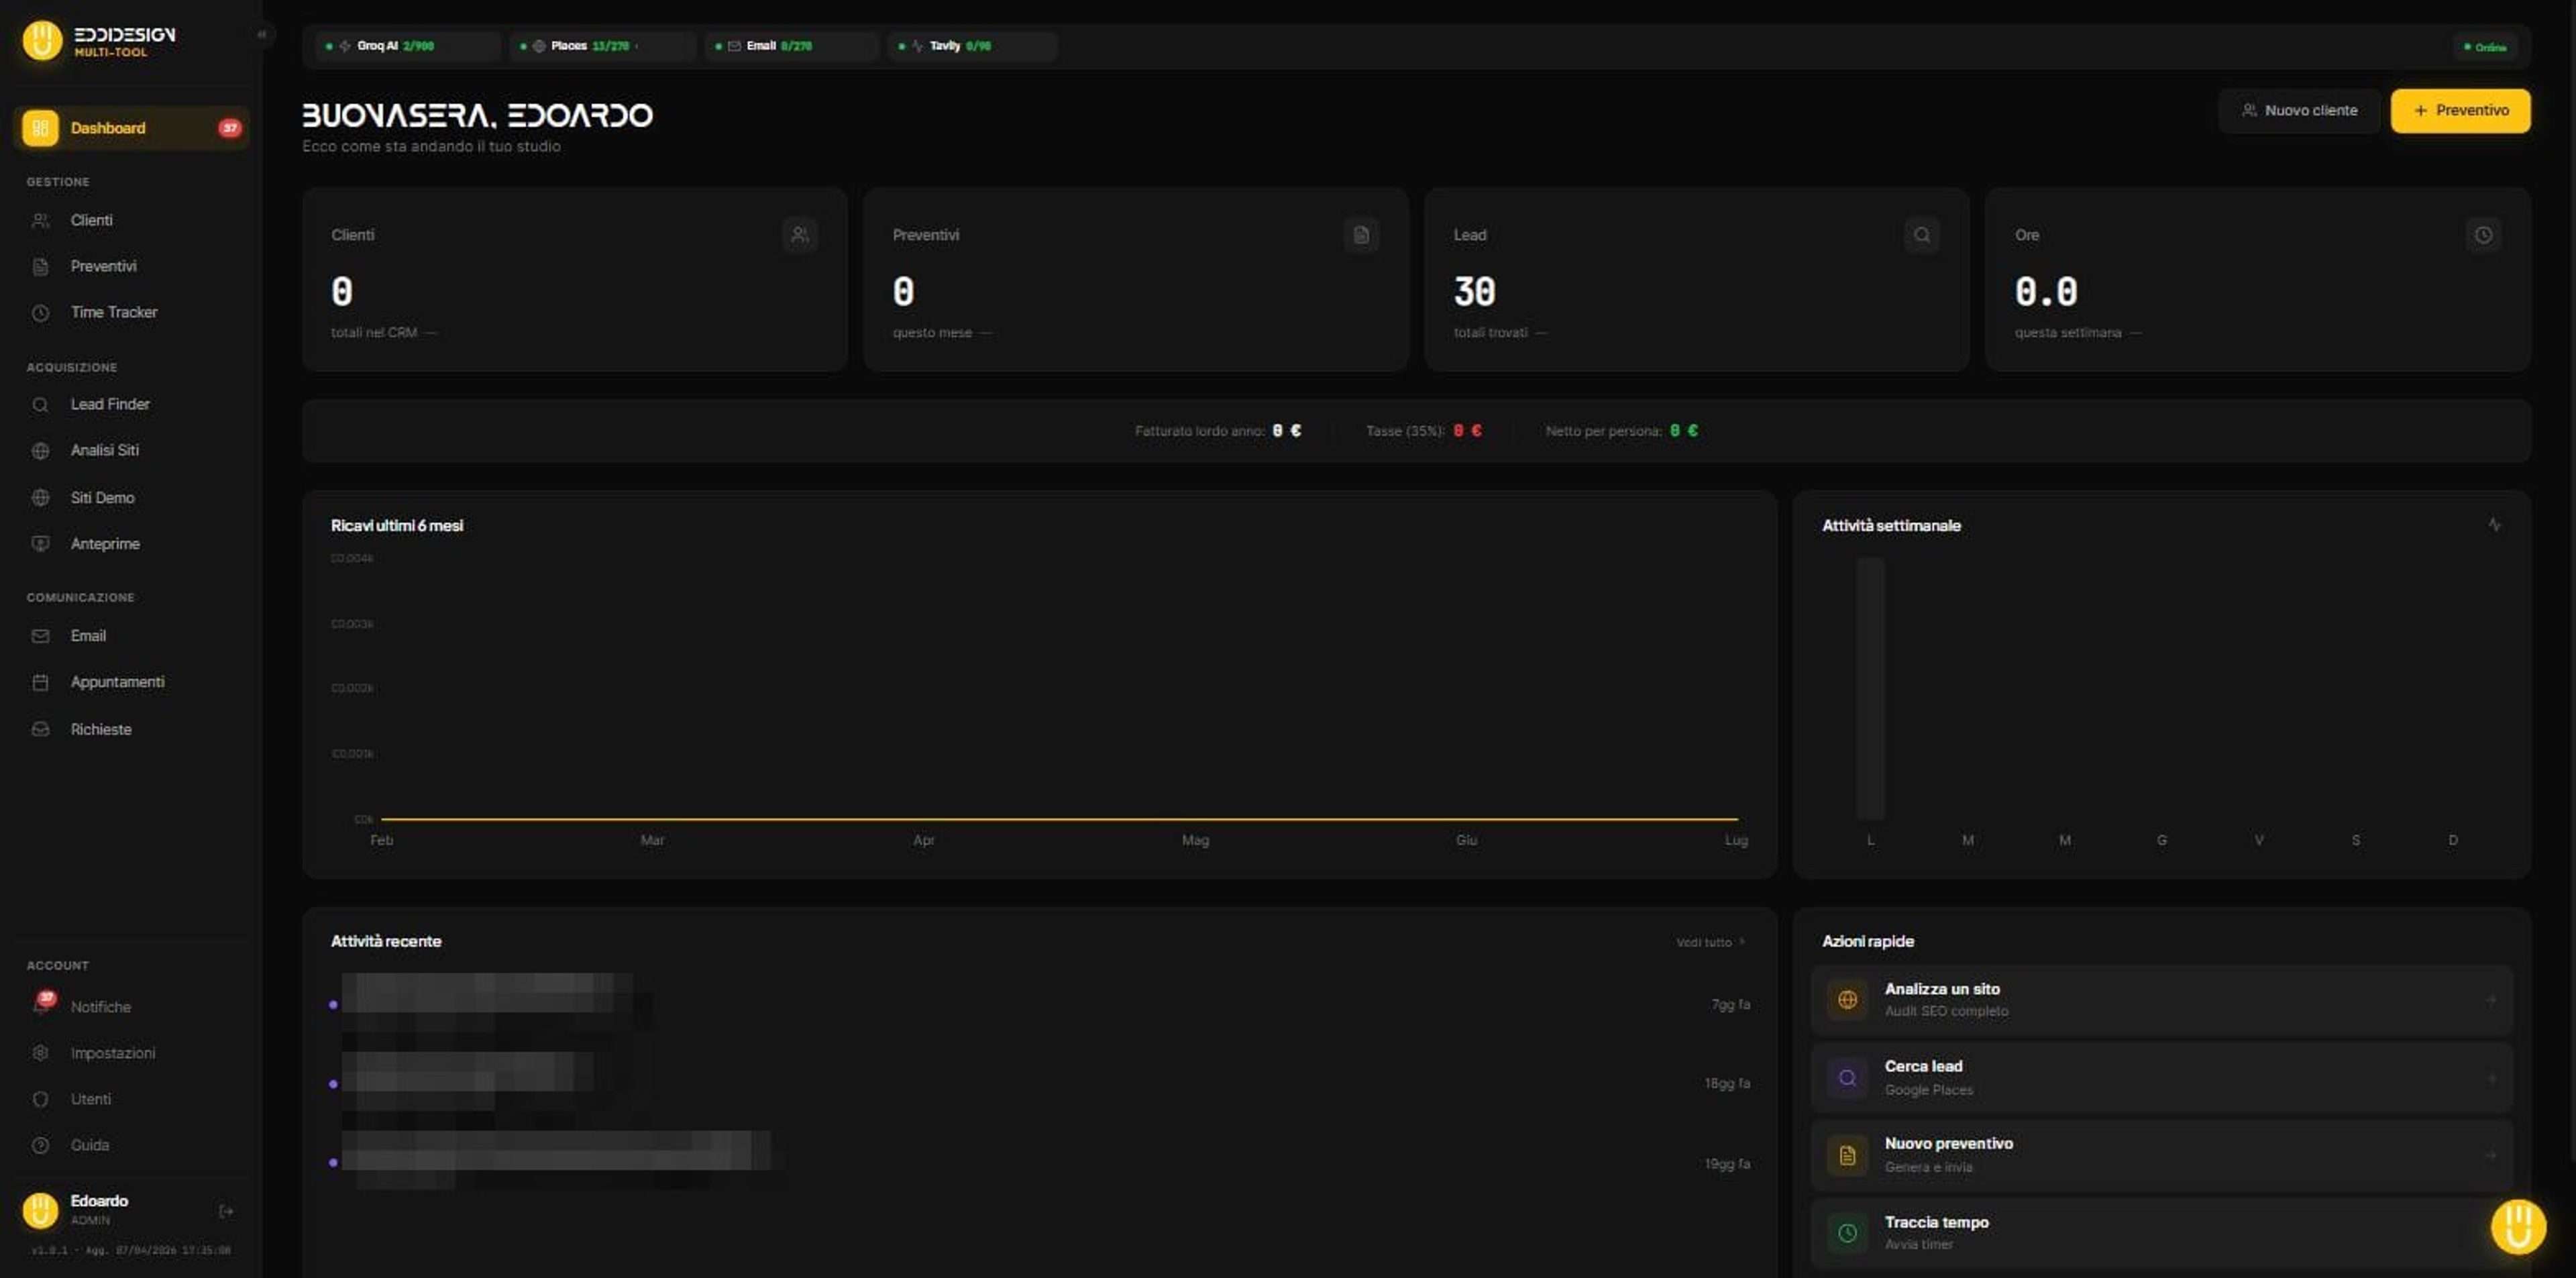This screenshot has height=1278, width=2576.
Task: Click the Analisi Siti globe icon
Action: pos(40,451)
